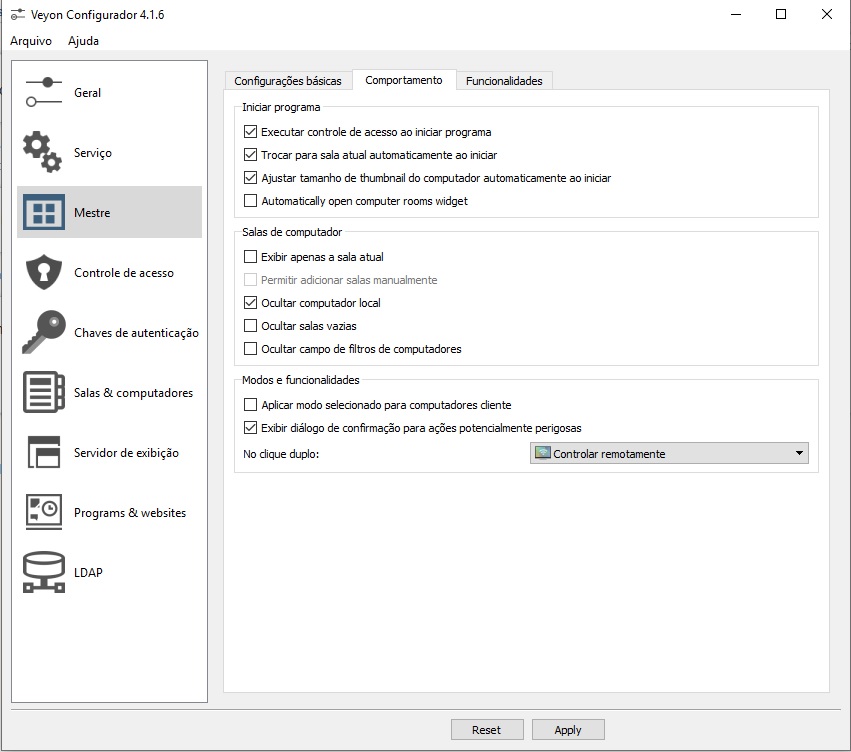Click the Apply button
The image size is (851, 752).
point(568,730)
